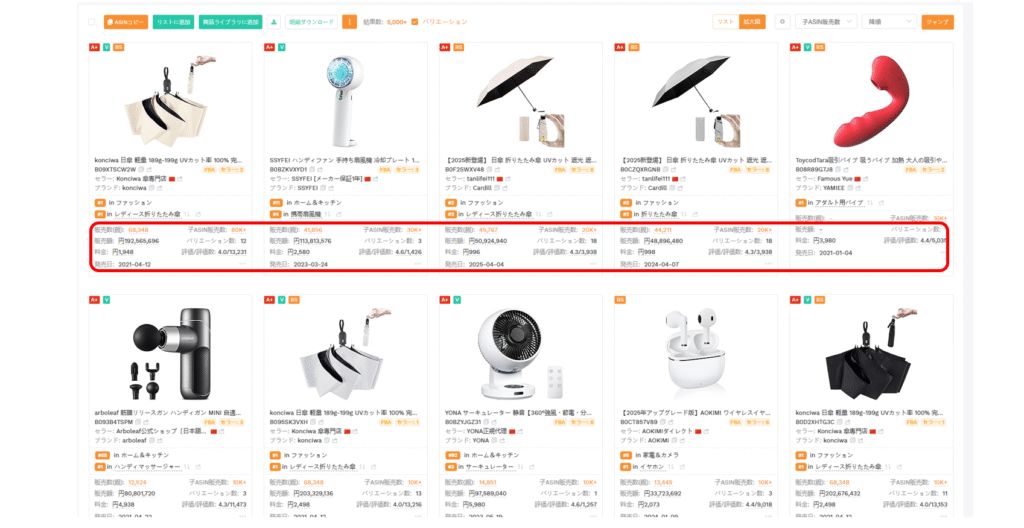
Task: Click three-dot menu at bottom of first card
Action: coord(243,264)
